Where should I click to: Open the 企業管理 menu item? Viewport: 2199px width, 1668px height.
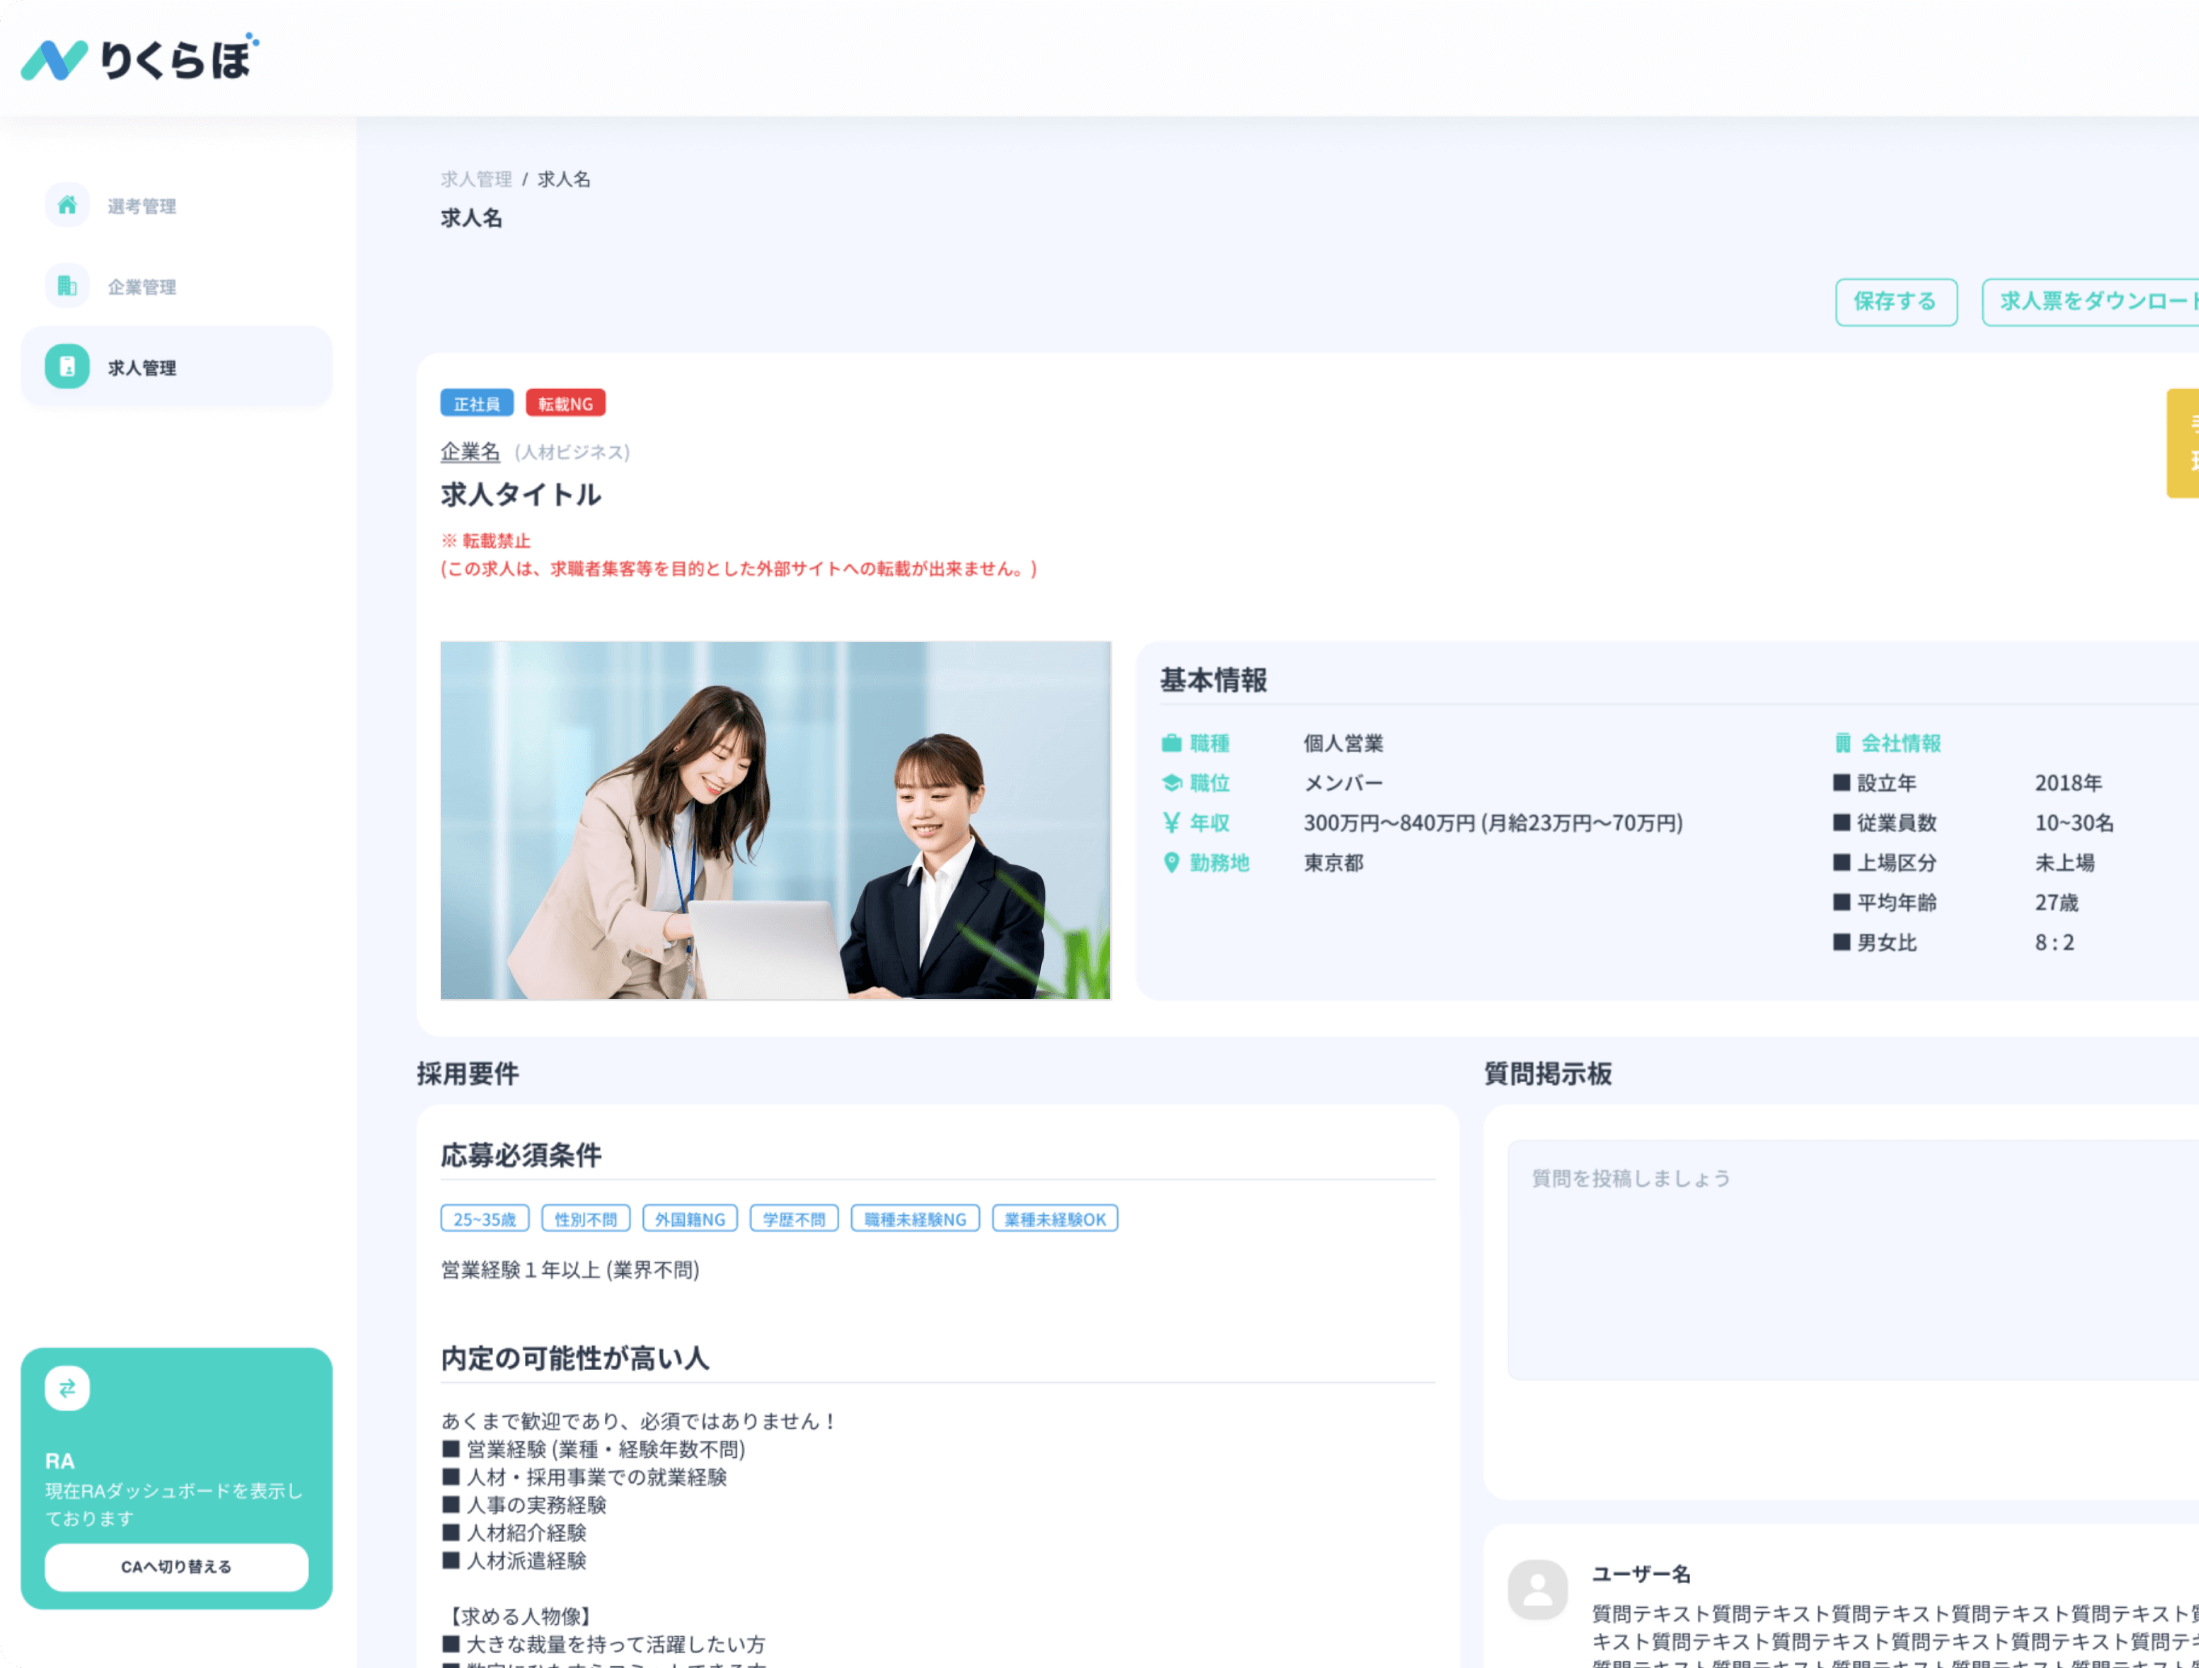(142, 287)
